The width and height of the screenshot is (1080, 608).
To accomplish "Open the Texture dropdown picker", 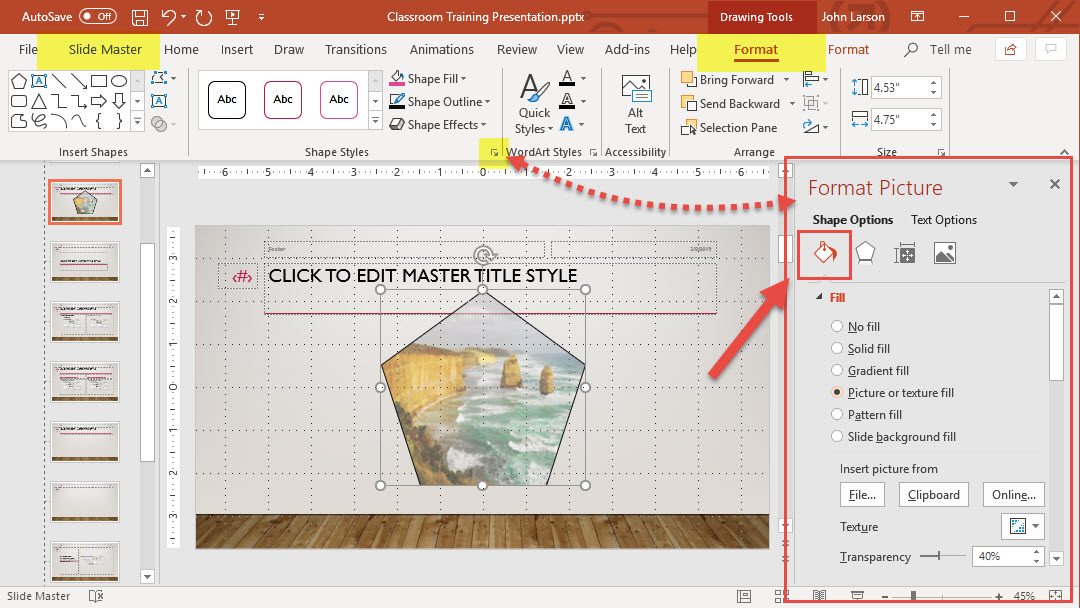I will pyautogui.click(x=1022, y=526).
